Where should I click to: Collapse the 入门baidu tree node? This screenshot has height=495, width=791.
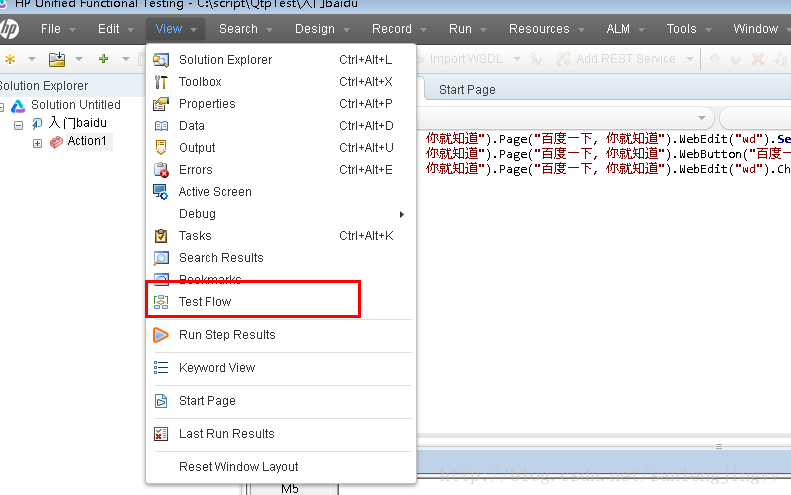point(19,125)
